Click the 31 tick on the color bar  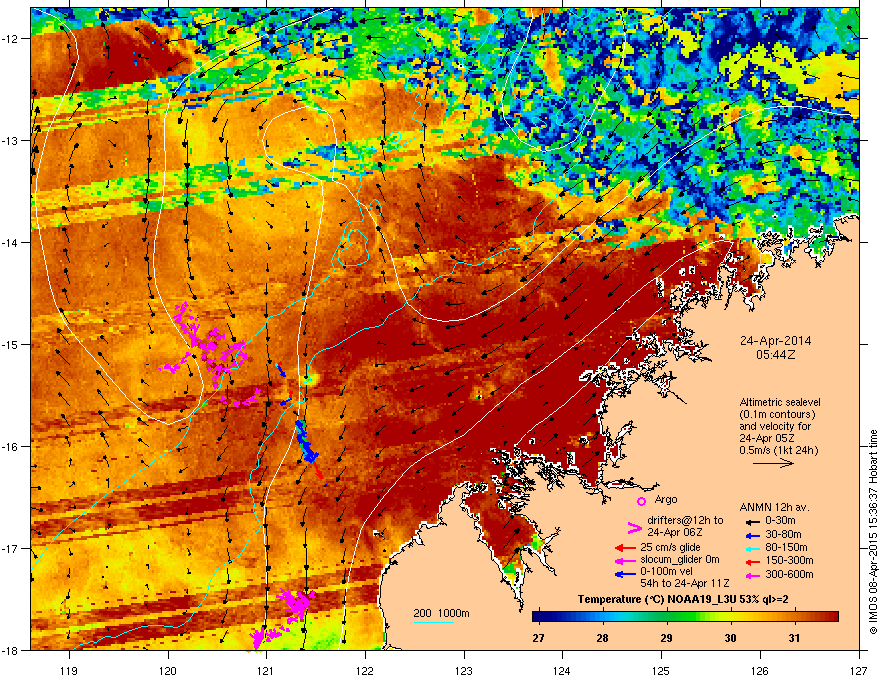pos(794,638)
